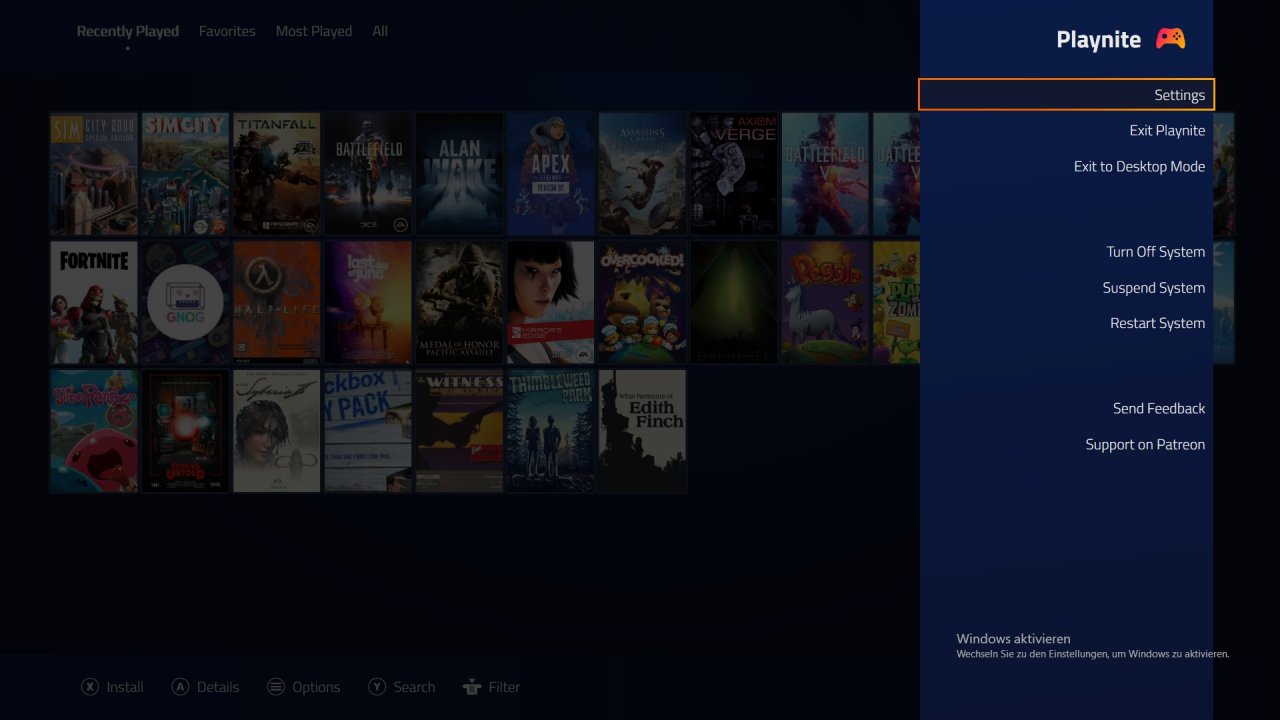This screenshot has height=720, width=1280.
Task: Select Exit Playnite
Action: (1167, 131)
